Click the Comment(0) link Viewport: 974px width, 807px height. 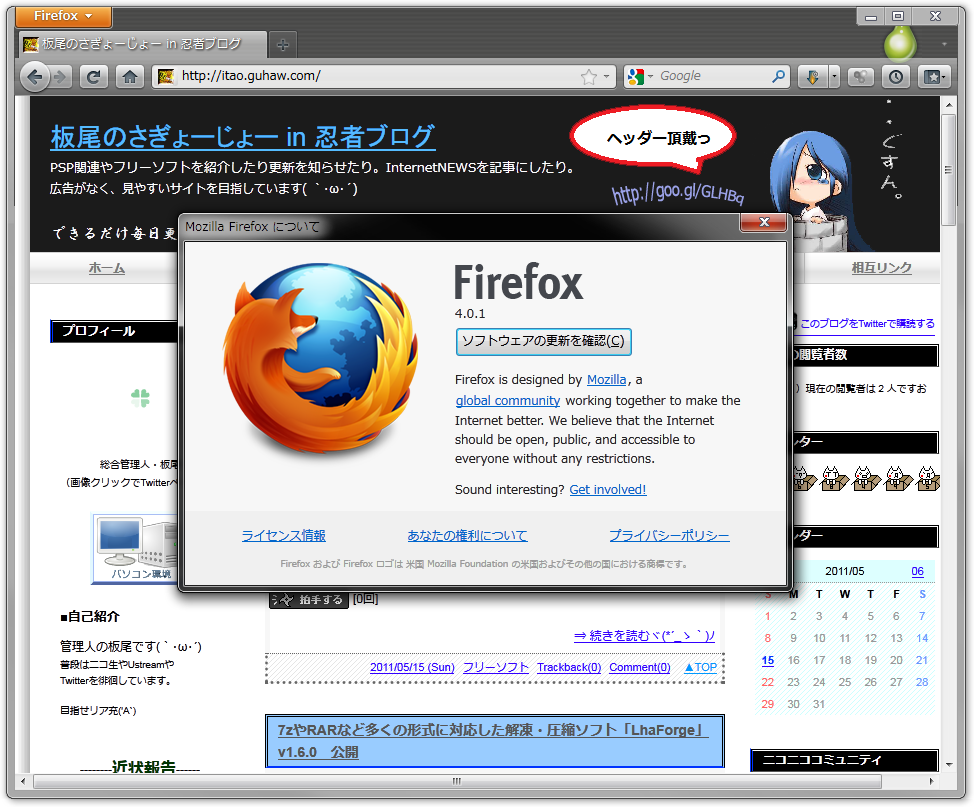[x=640, y=667]
